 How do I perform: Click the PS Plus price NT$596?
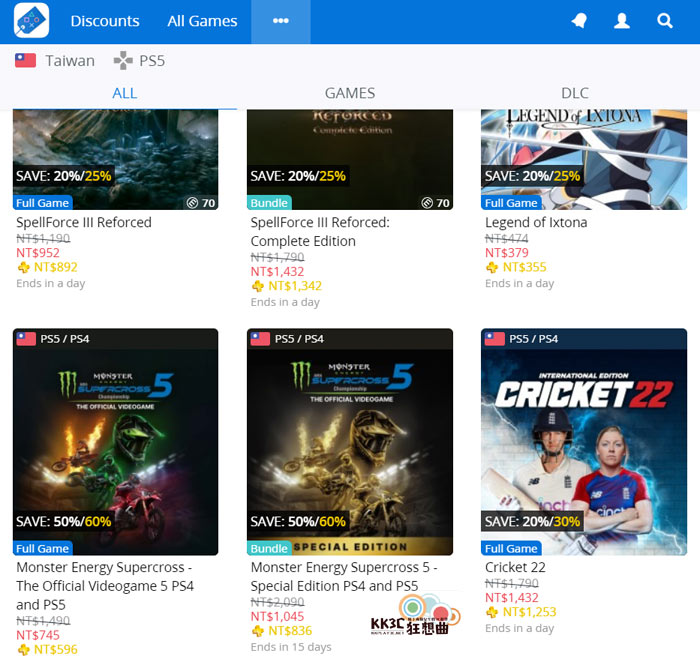tap(56, 649)
